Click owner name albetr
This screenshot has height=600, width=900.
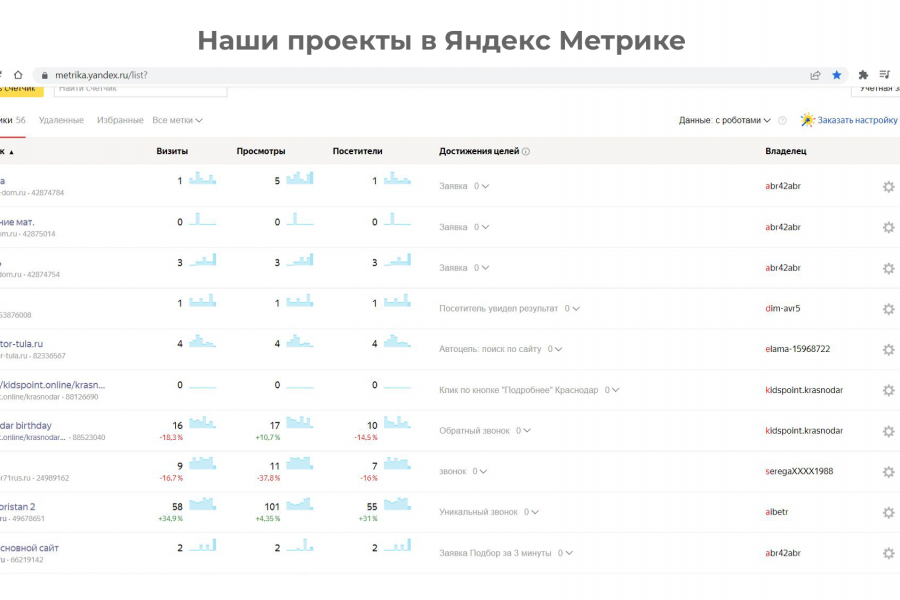click(x=777, y=512)
